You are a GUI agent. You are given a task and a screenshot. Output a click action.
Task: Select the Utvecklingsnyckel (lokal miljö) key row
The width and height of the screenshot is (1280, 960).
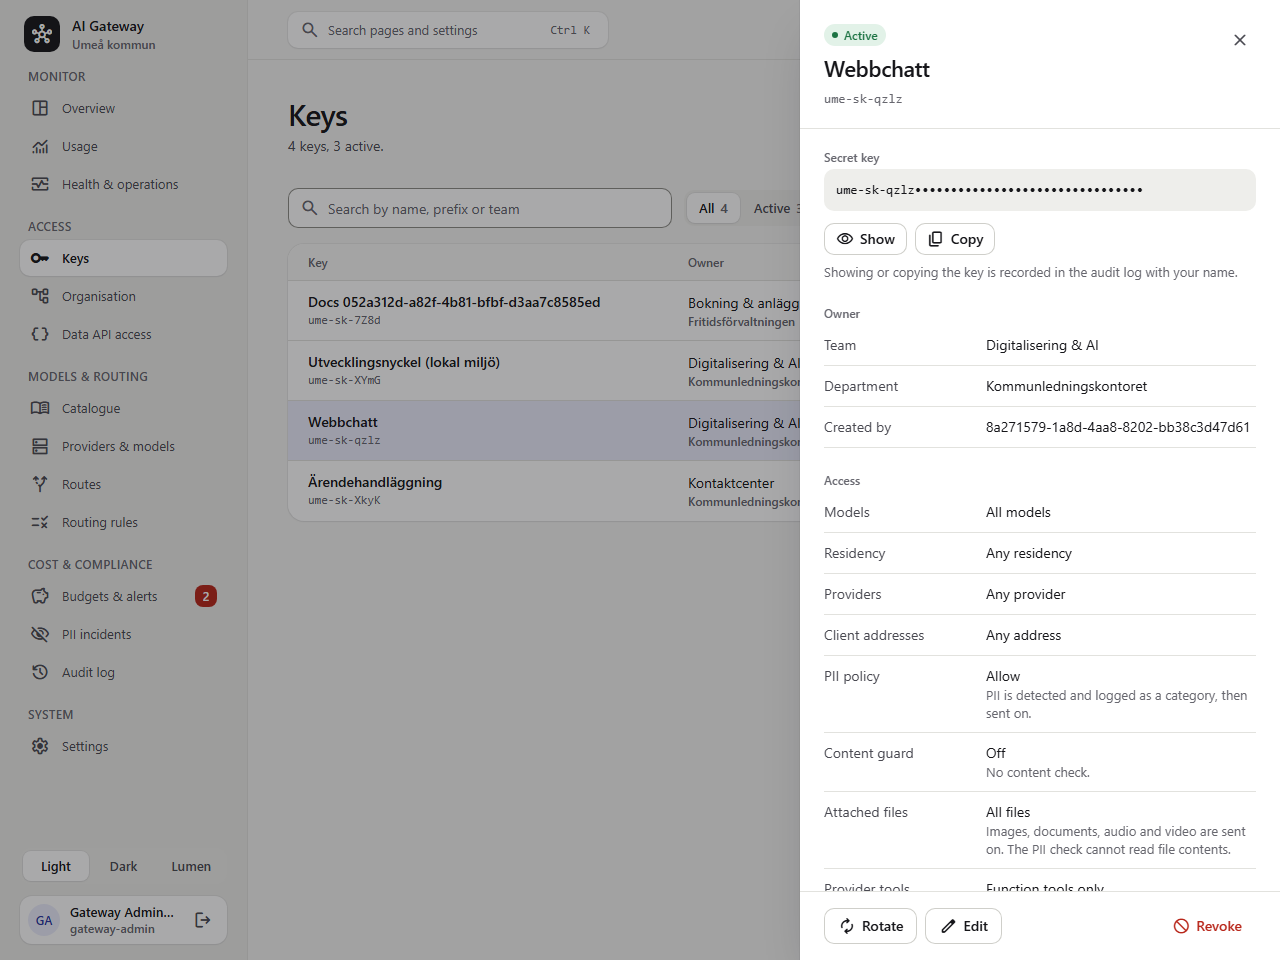pyautogui.click(x=544, y=370)
